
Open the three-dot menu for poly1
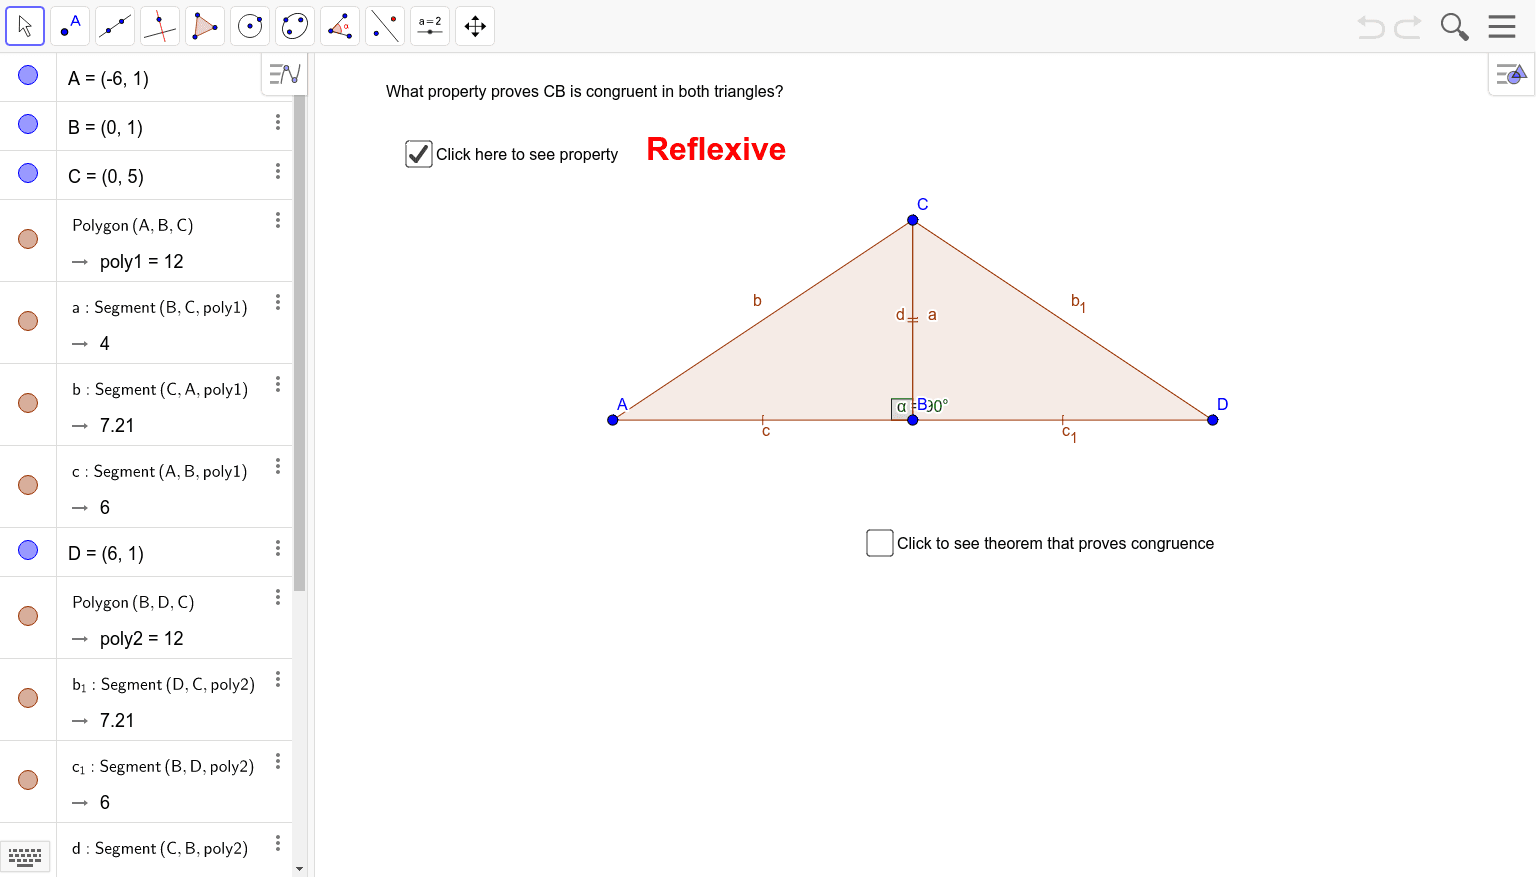[x=277, y=219]
